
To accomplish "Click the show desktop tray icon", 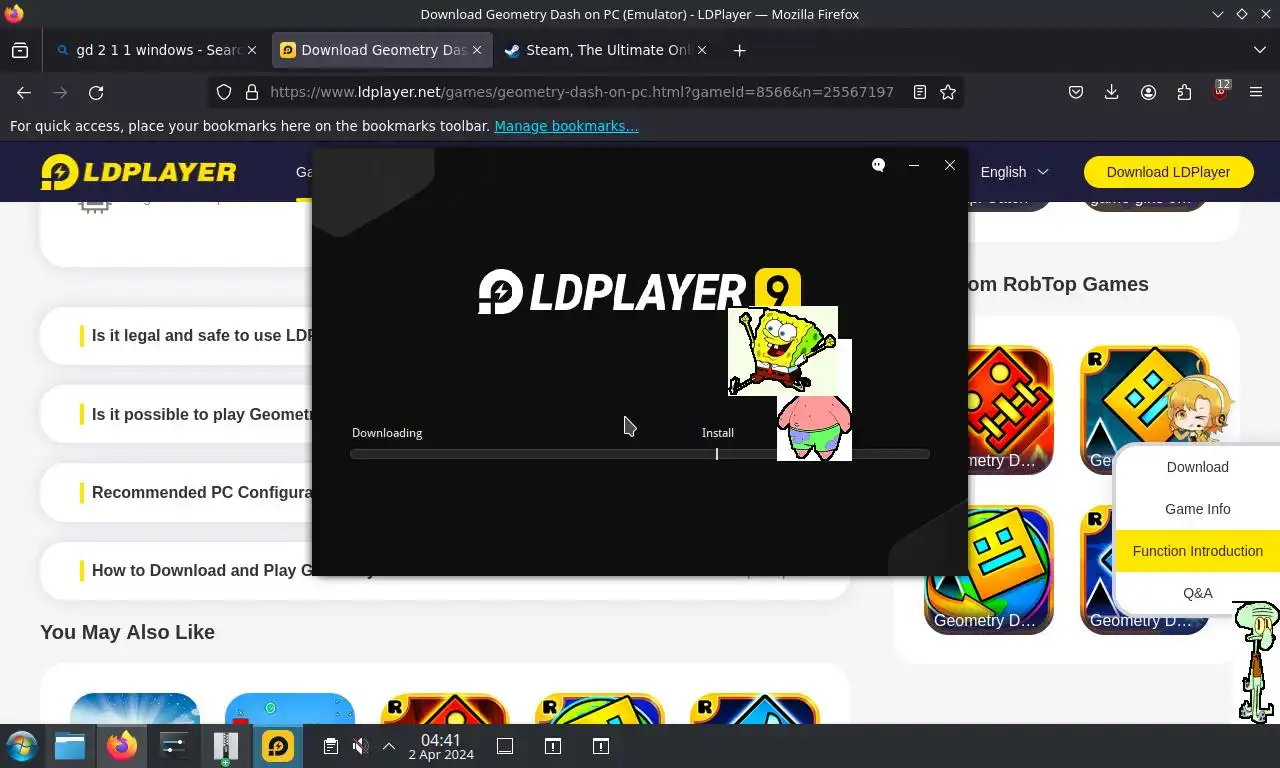I will click(505, 746).
